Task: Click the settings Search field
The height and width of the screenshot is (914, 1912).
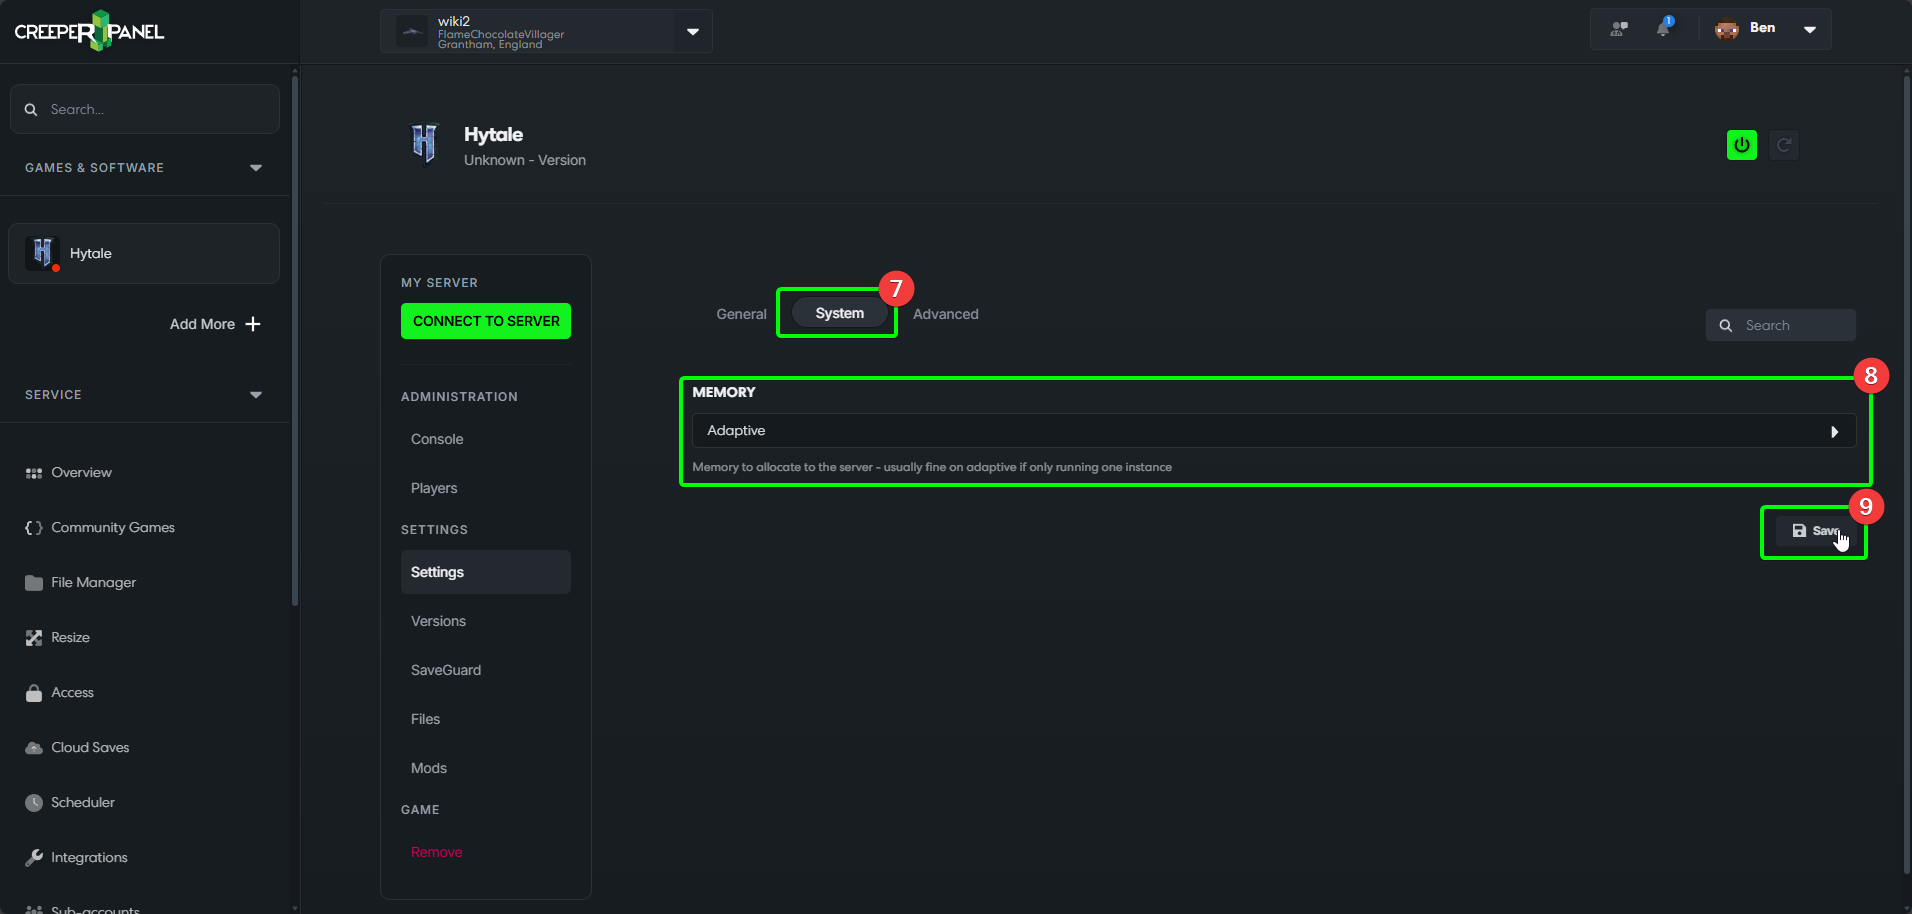Action: tap(1790, 325)
